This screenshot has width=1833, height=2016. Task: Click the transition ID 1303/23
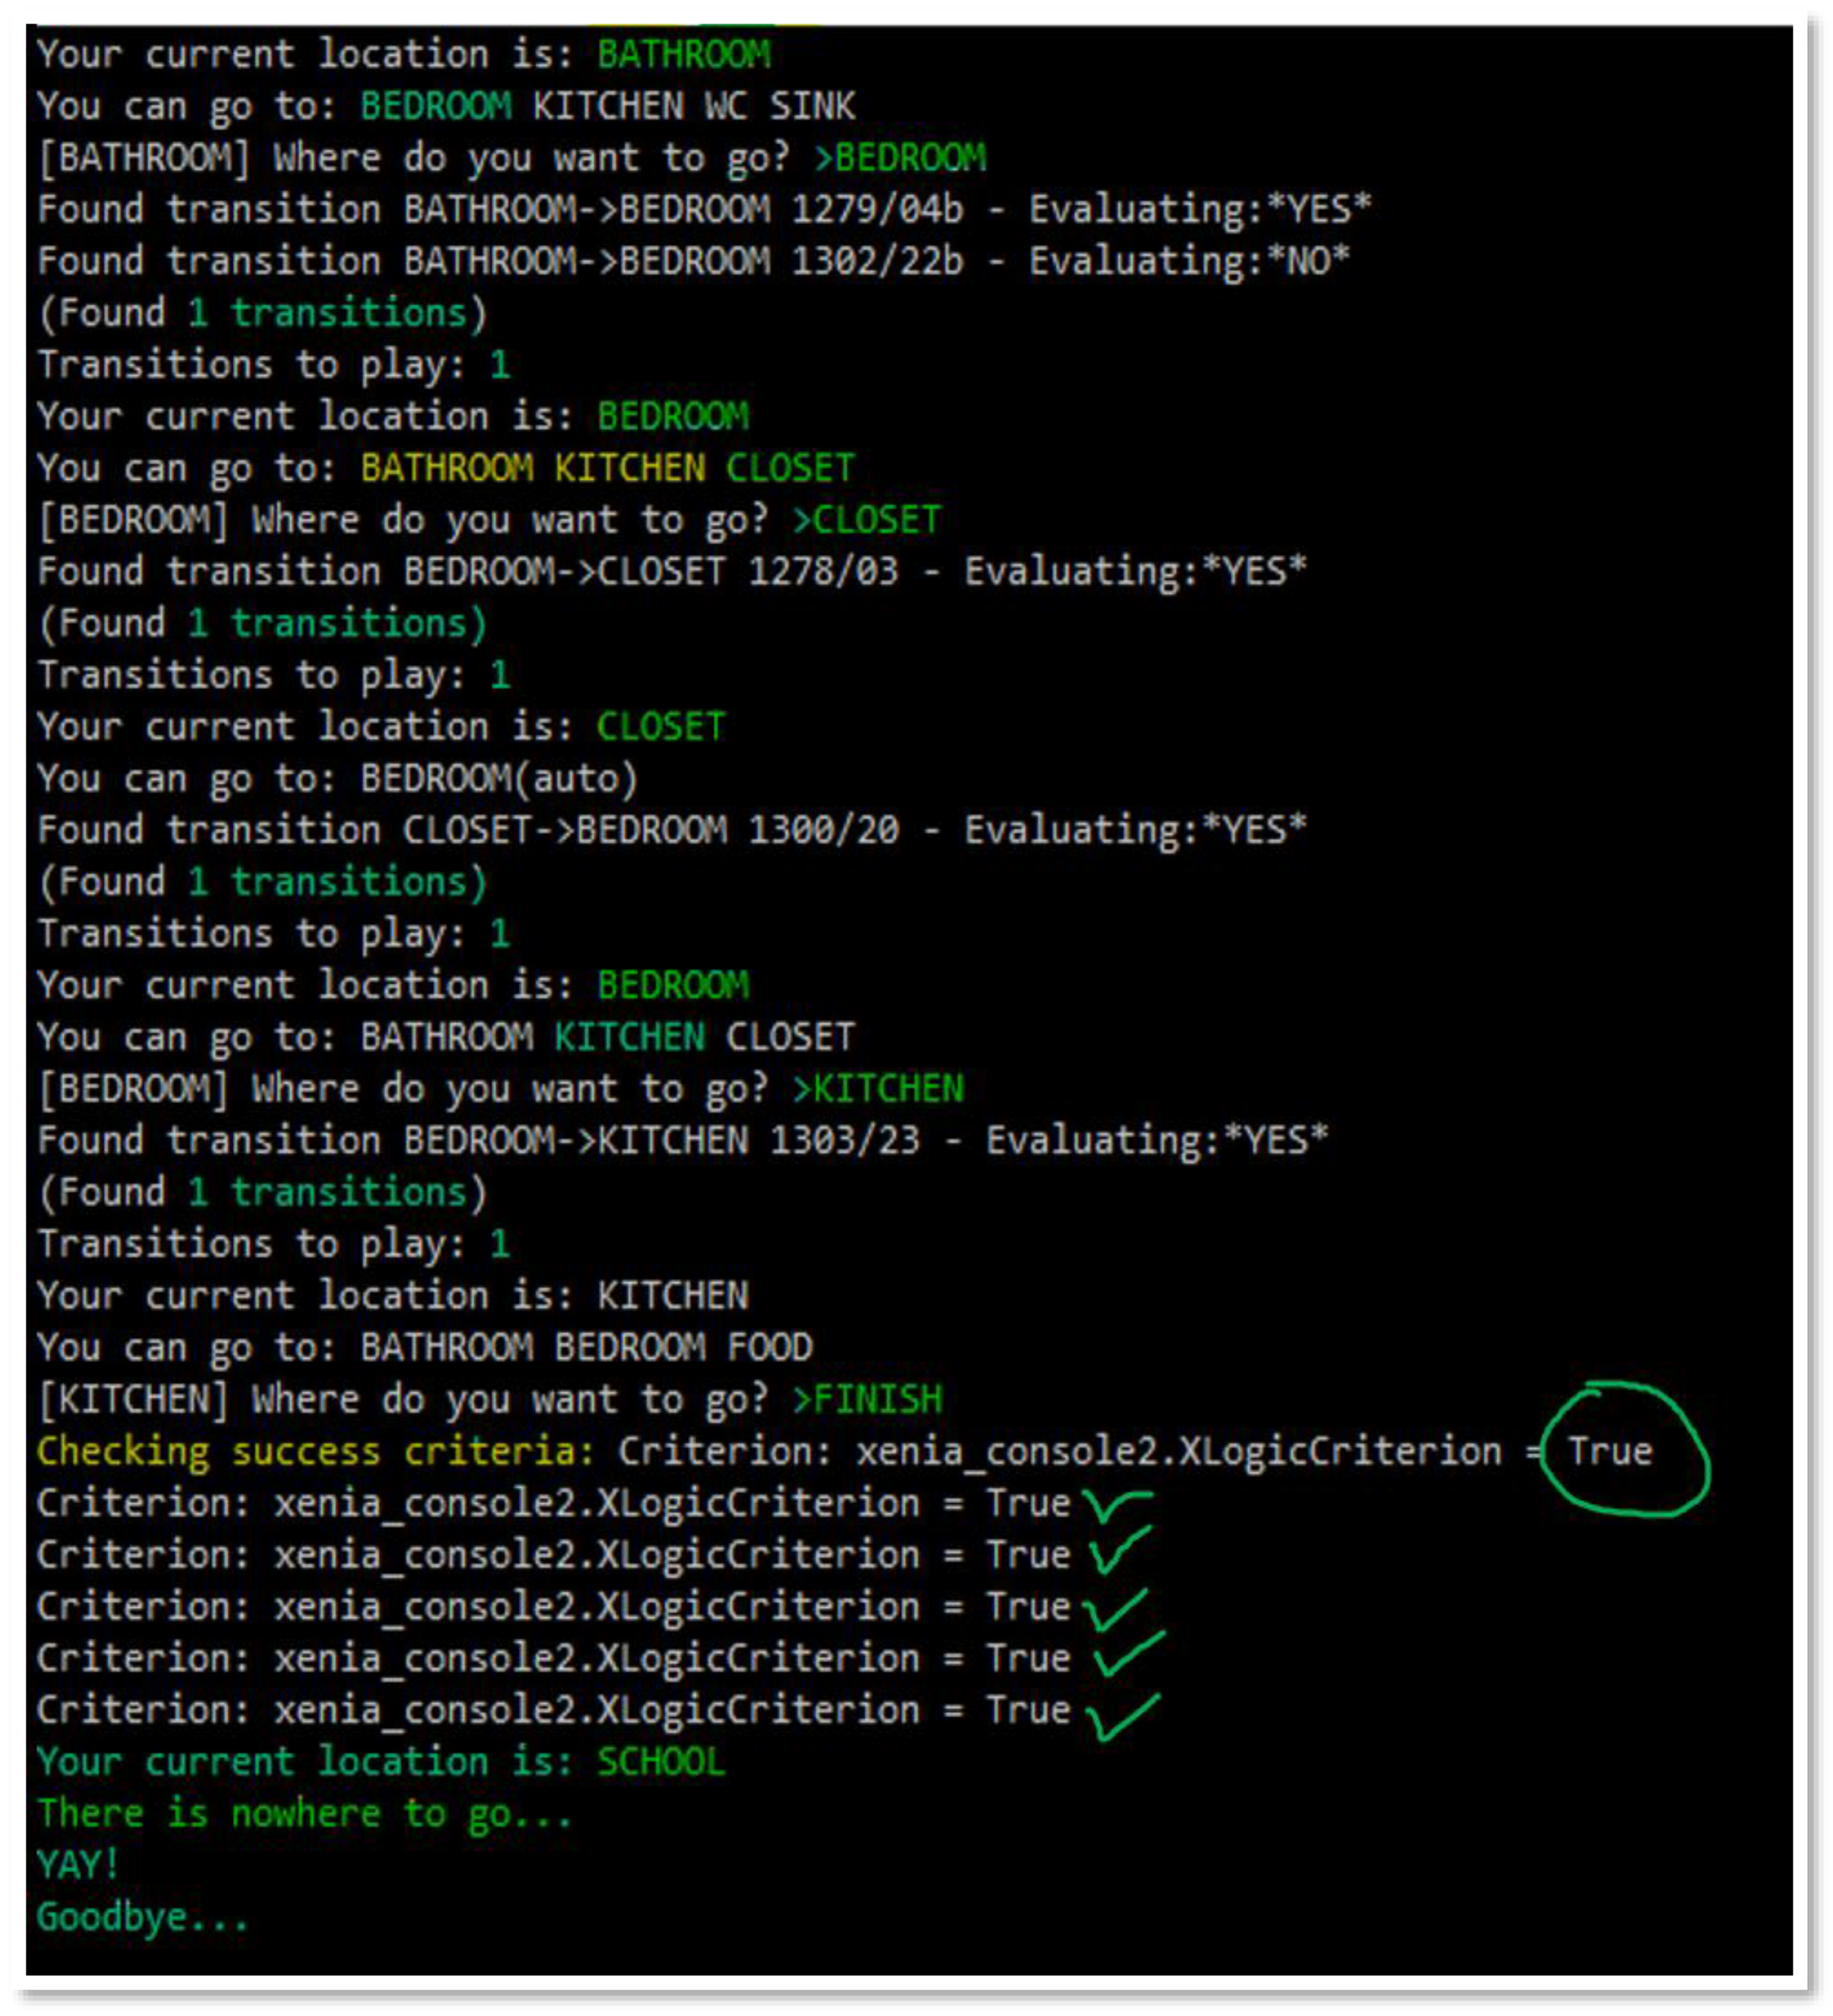click(845, 1140)
